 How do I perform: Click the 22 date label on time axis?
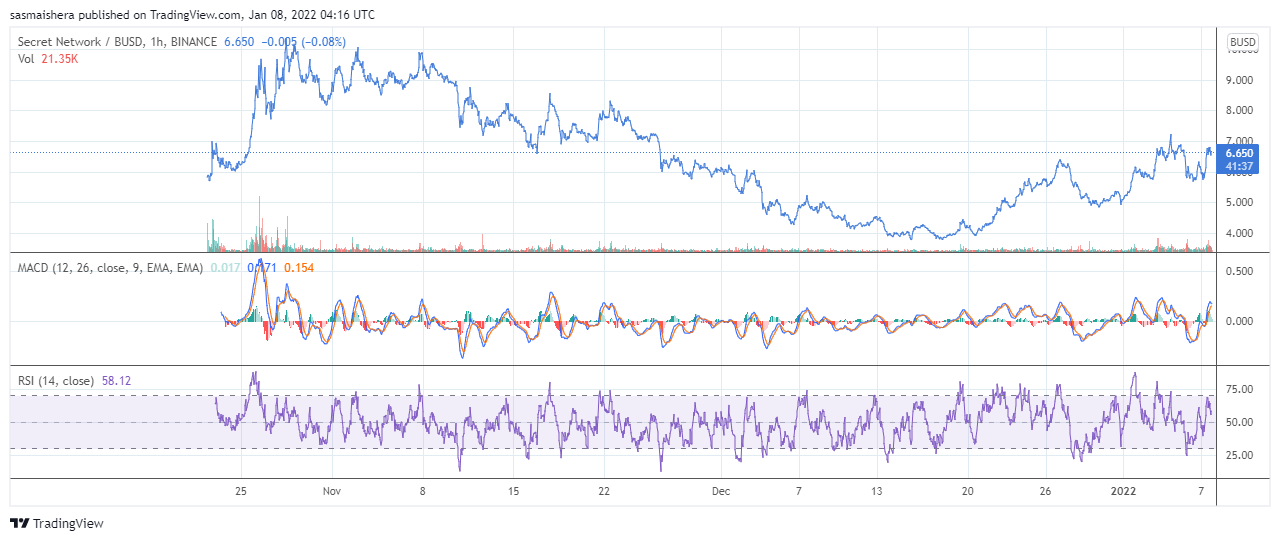pyautogui.click(x=604, y=492)
